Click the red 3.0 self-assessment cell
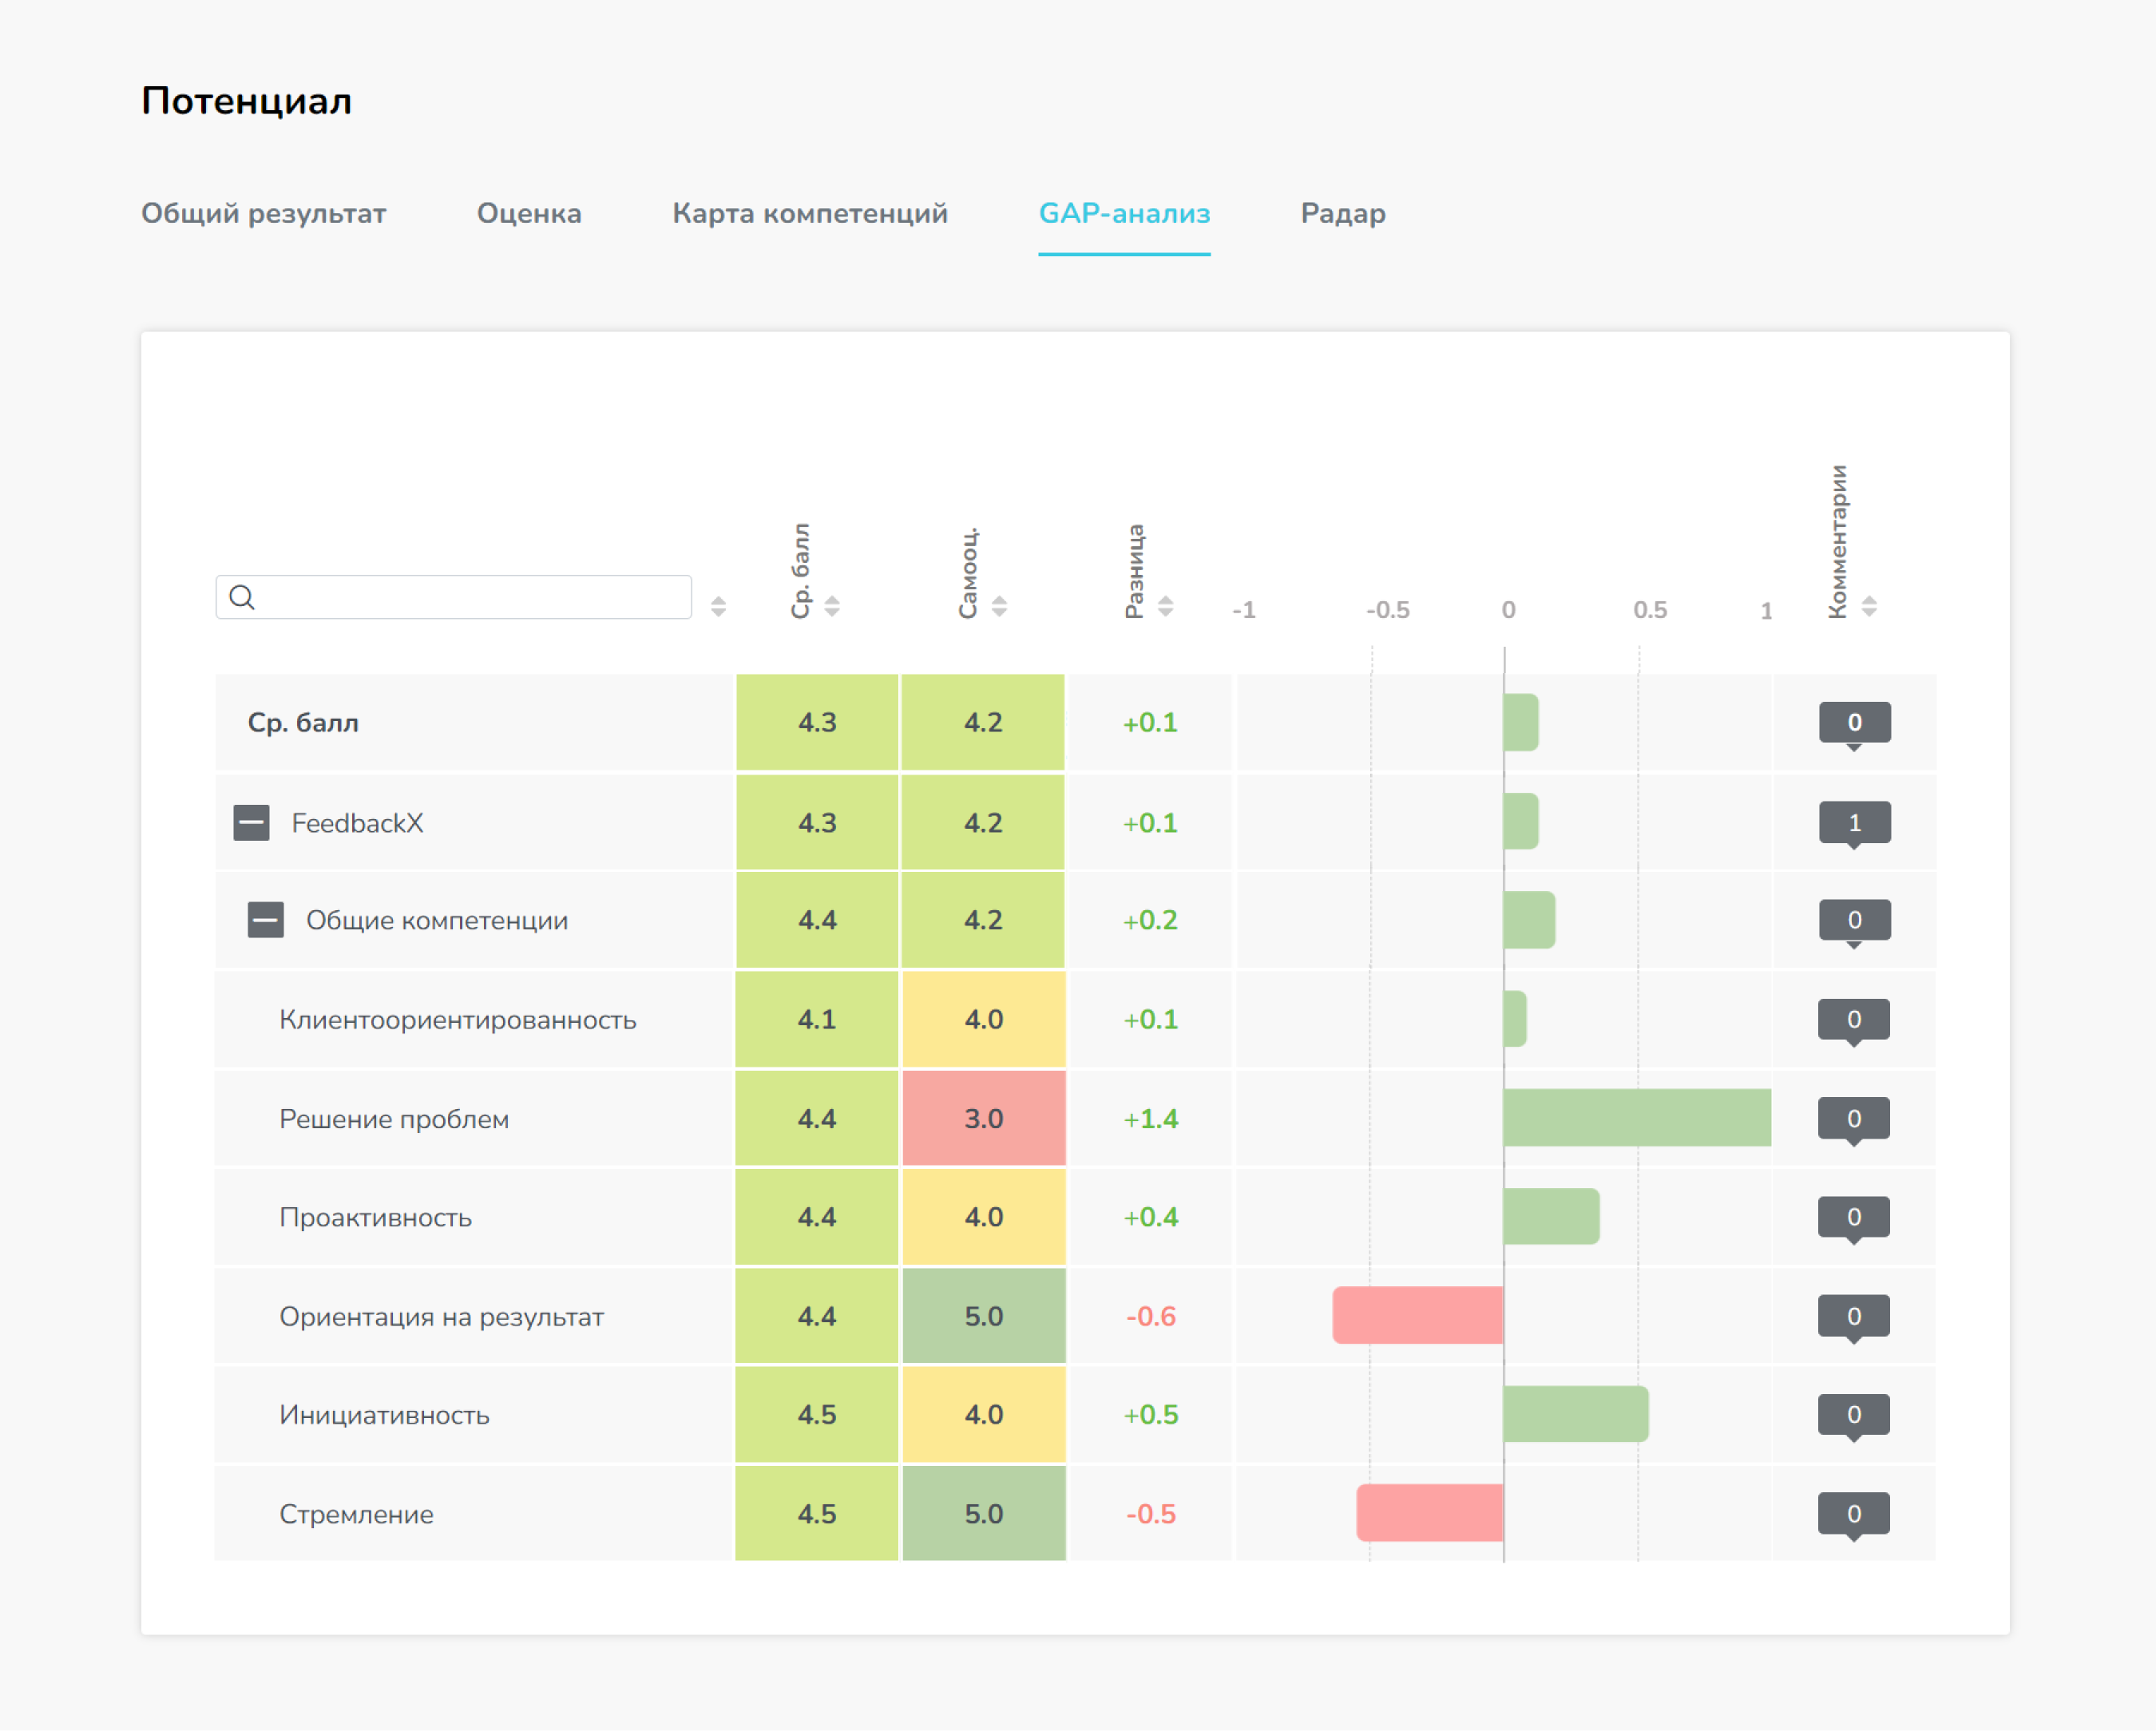 983,1118
